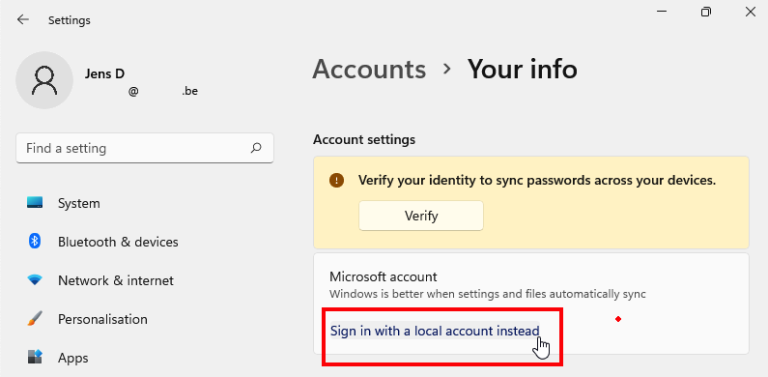
Task: Minimize the Settings window
Action: pyautogui.click(x=662, y=12)
